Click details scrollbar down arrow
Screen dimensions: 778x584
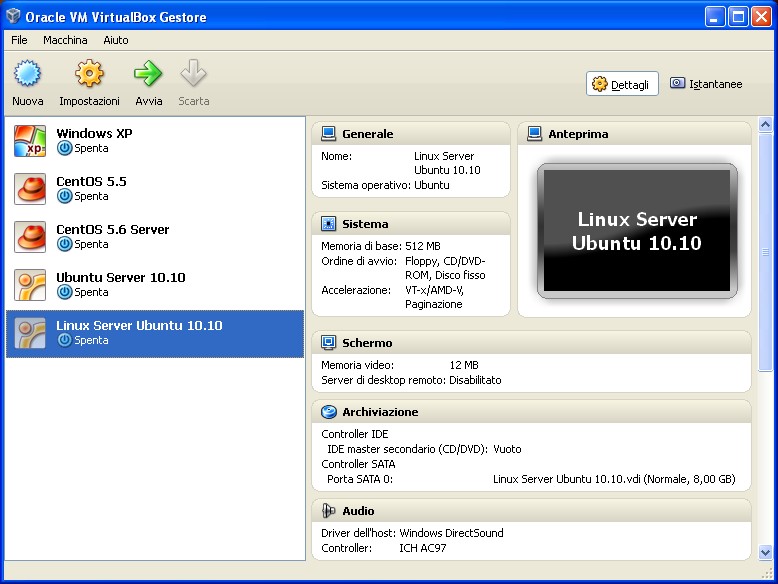(x=766, y=552)
